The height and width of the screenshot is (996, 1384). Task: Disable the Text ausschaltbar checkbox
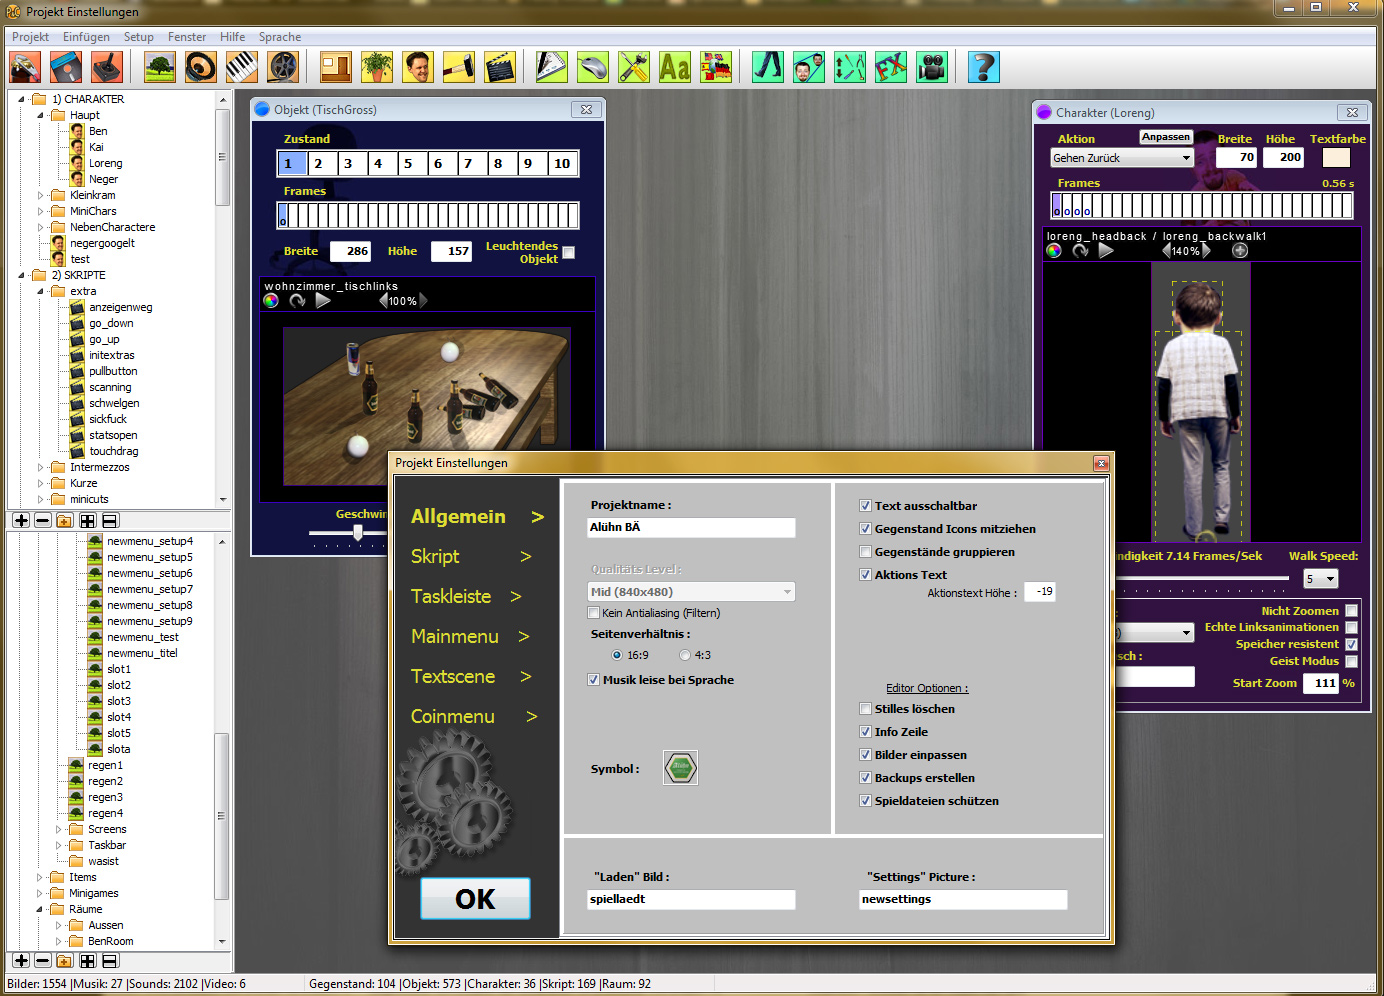pos(866,506)
